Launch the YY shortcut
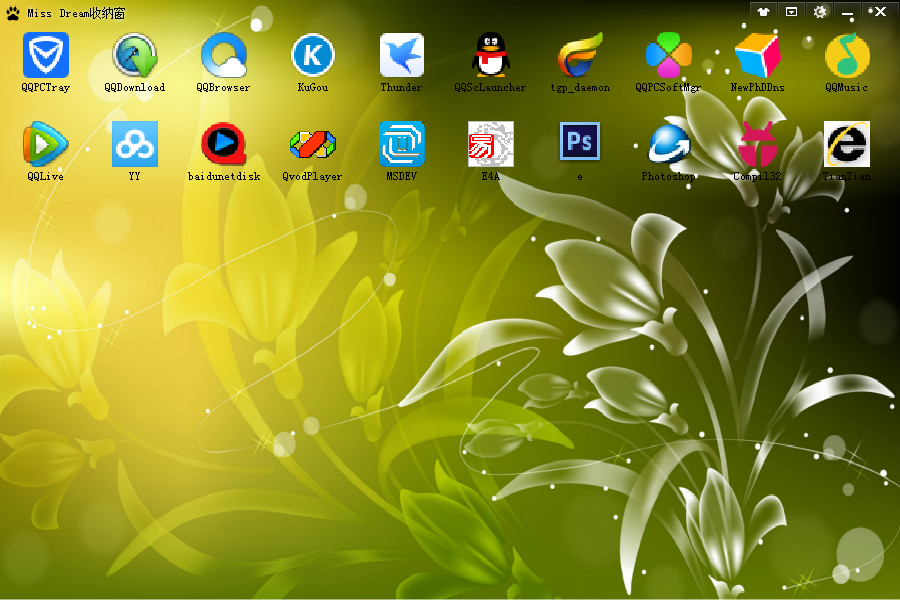Image resolution: width=900 pixels, height=600 pixels. click(135, 144)
